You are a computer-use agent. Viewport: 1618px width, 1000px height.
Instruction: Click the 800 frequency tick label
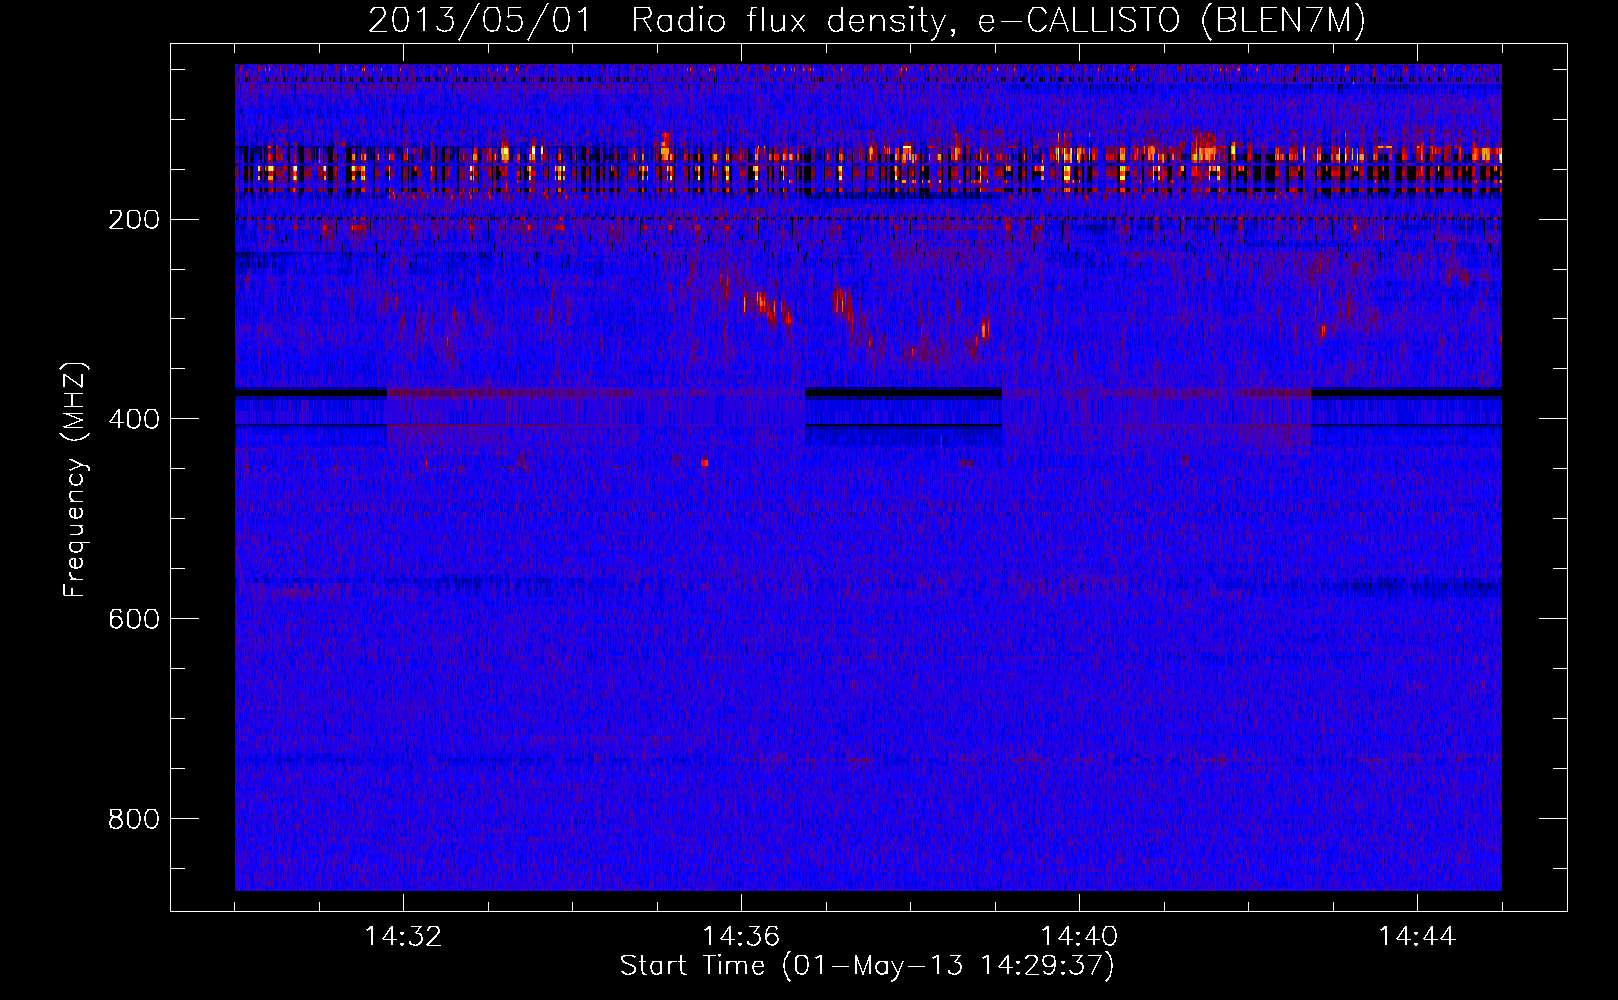(133, 819)
